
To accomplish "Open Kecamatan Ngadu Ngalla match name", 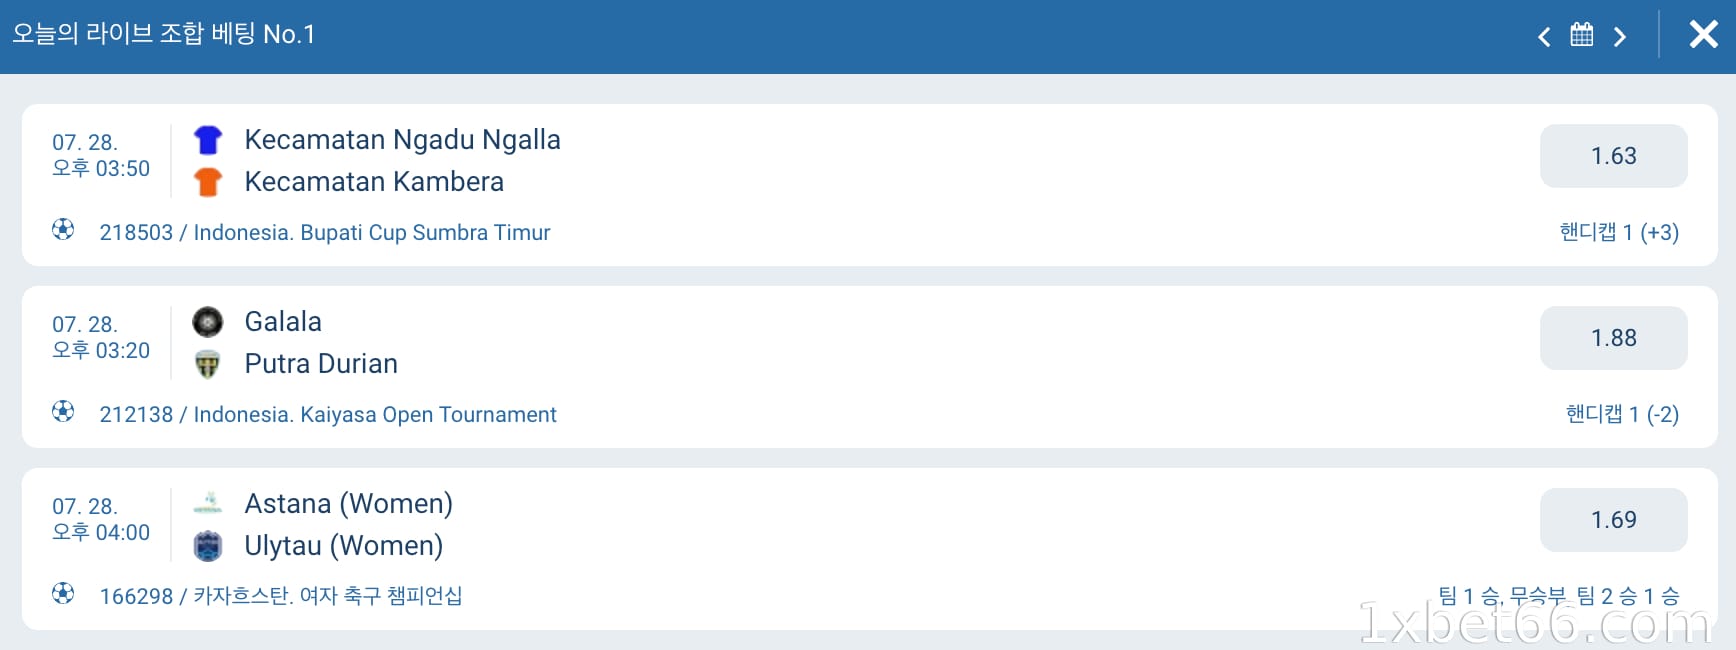I will coord(402,140).
